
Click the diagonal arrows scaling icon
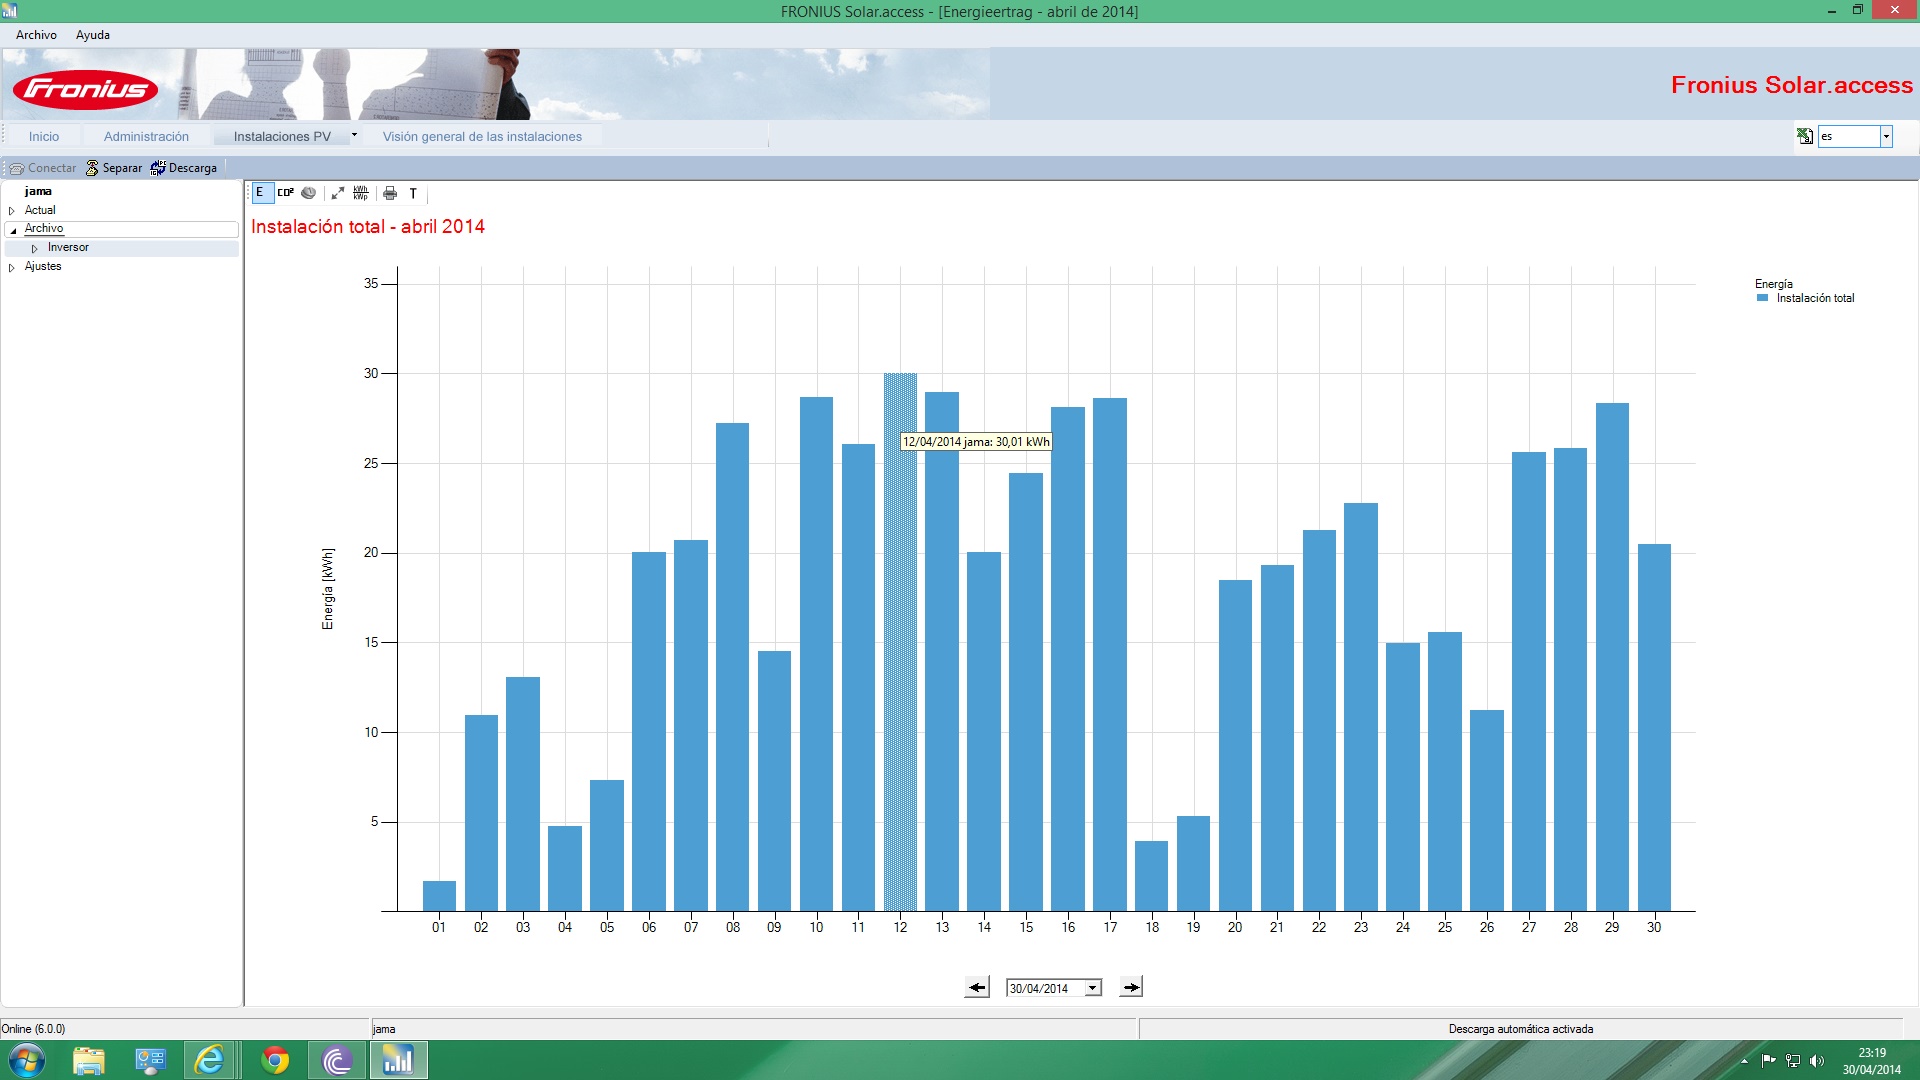(x=338, y=193)
